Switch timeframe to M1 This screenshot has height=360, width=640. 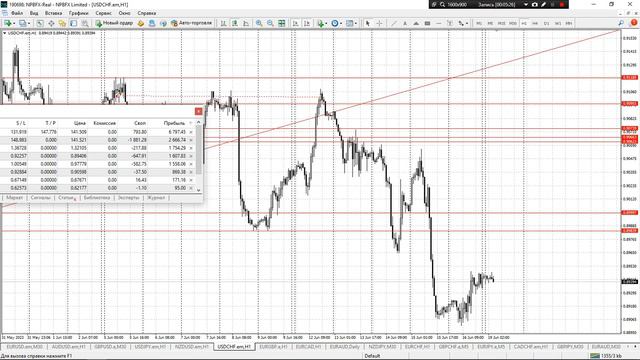479,23
